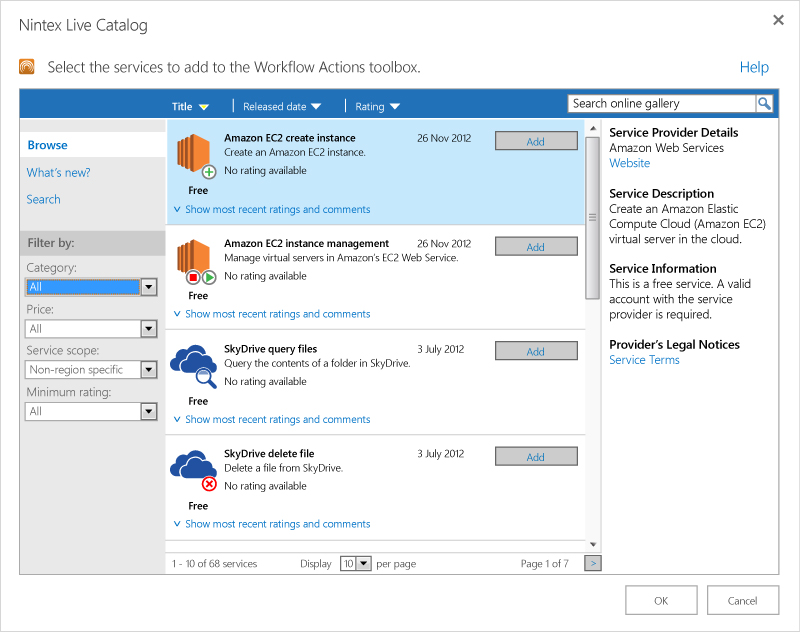Select the SkyDrive delete file title
Screen dimensions: 800x632
[x=269, y=453]
